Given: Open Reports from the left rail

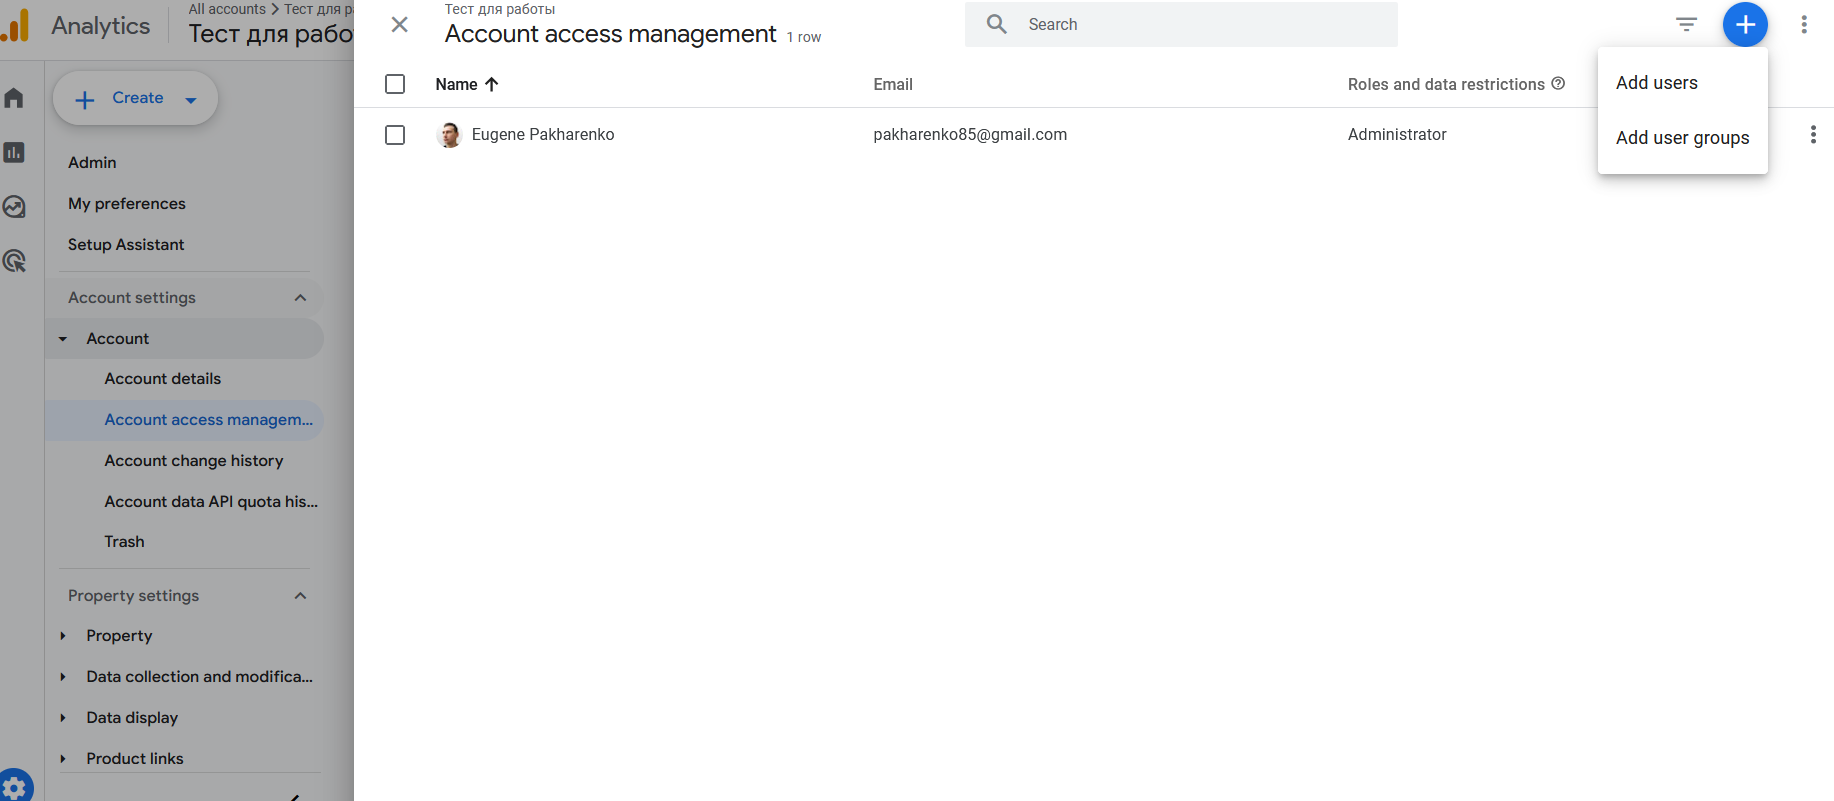Looking at the screenshot, I should point(14,153).
